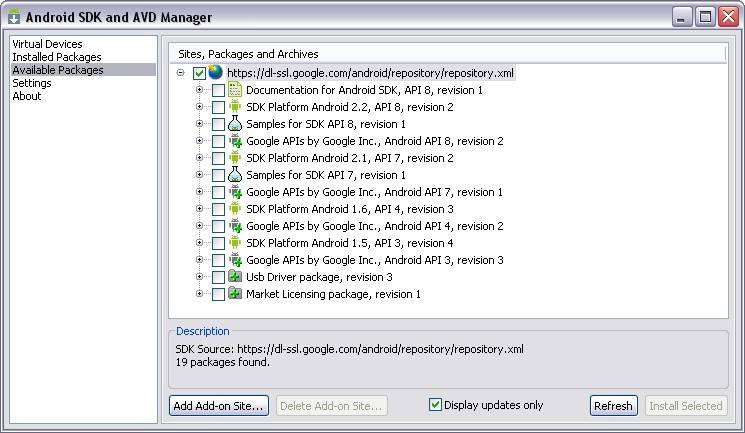Expand SDK Platform Android 2.1 node
Viewport: 745px width, 433px height.
point(200,157)
